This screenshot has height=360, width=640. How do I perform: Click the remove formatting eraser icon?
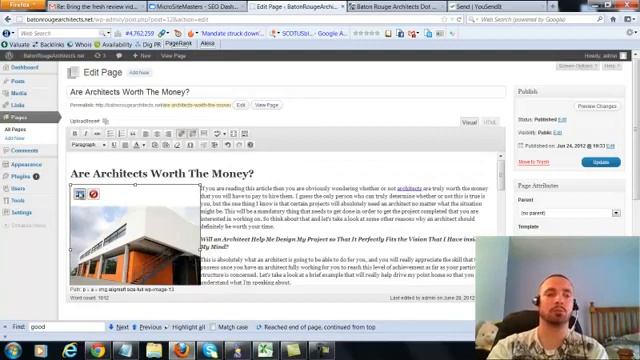pyautogui.click(x=178, y=145)
